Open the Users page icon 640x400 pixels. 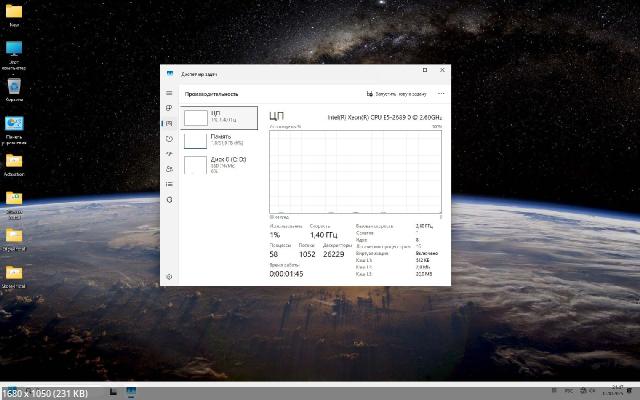(x=169, y=169)
